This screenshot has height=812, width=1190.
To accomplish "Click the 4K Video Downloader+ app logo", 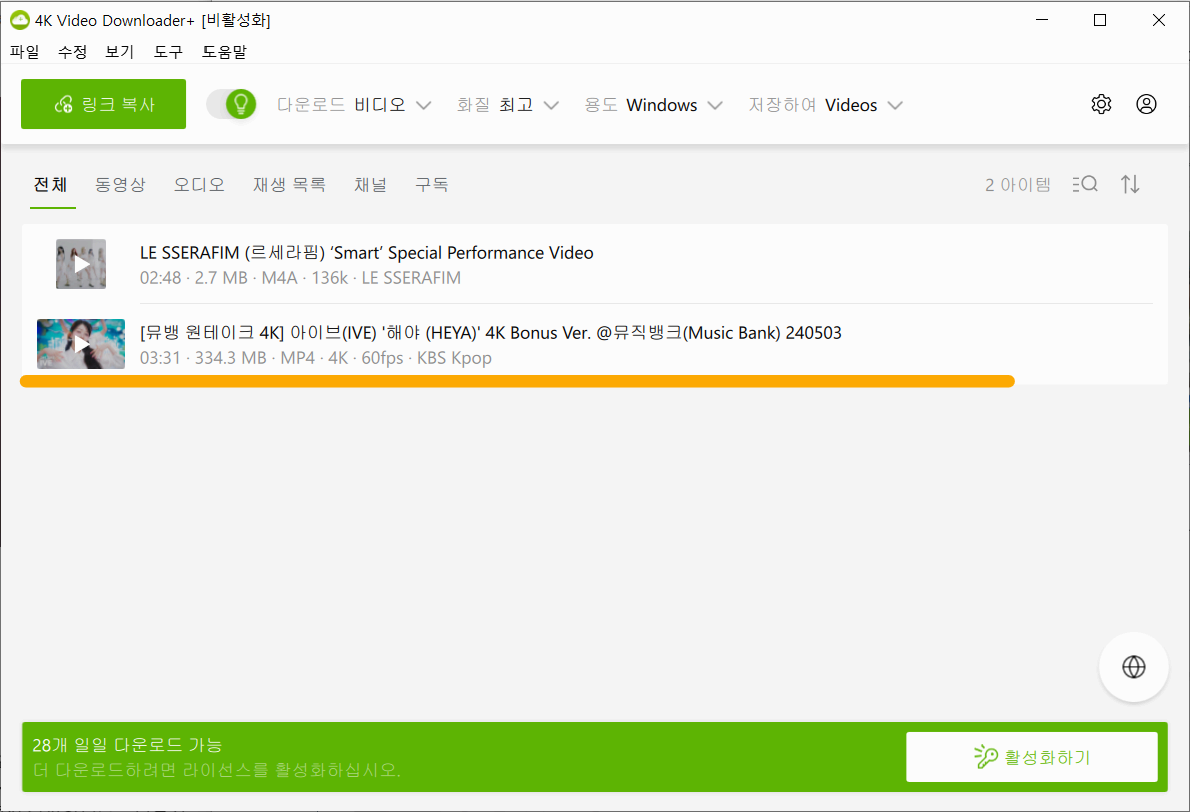I will pos(20,20).
